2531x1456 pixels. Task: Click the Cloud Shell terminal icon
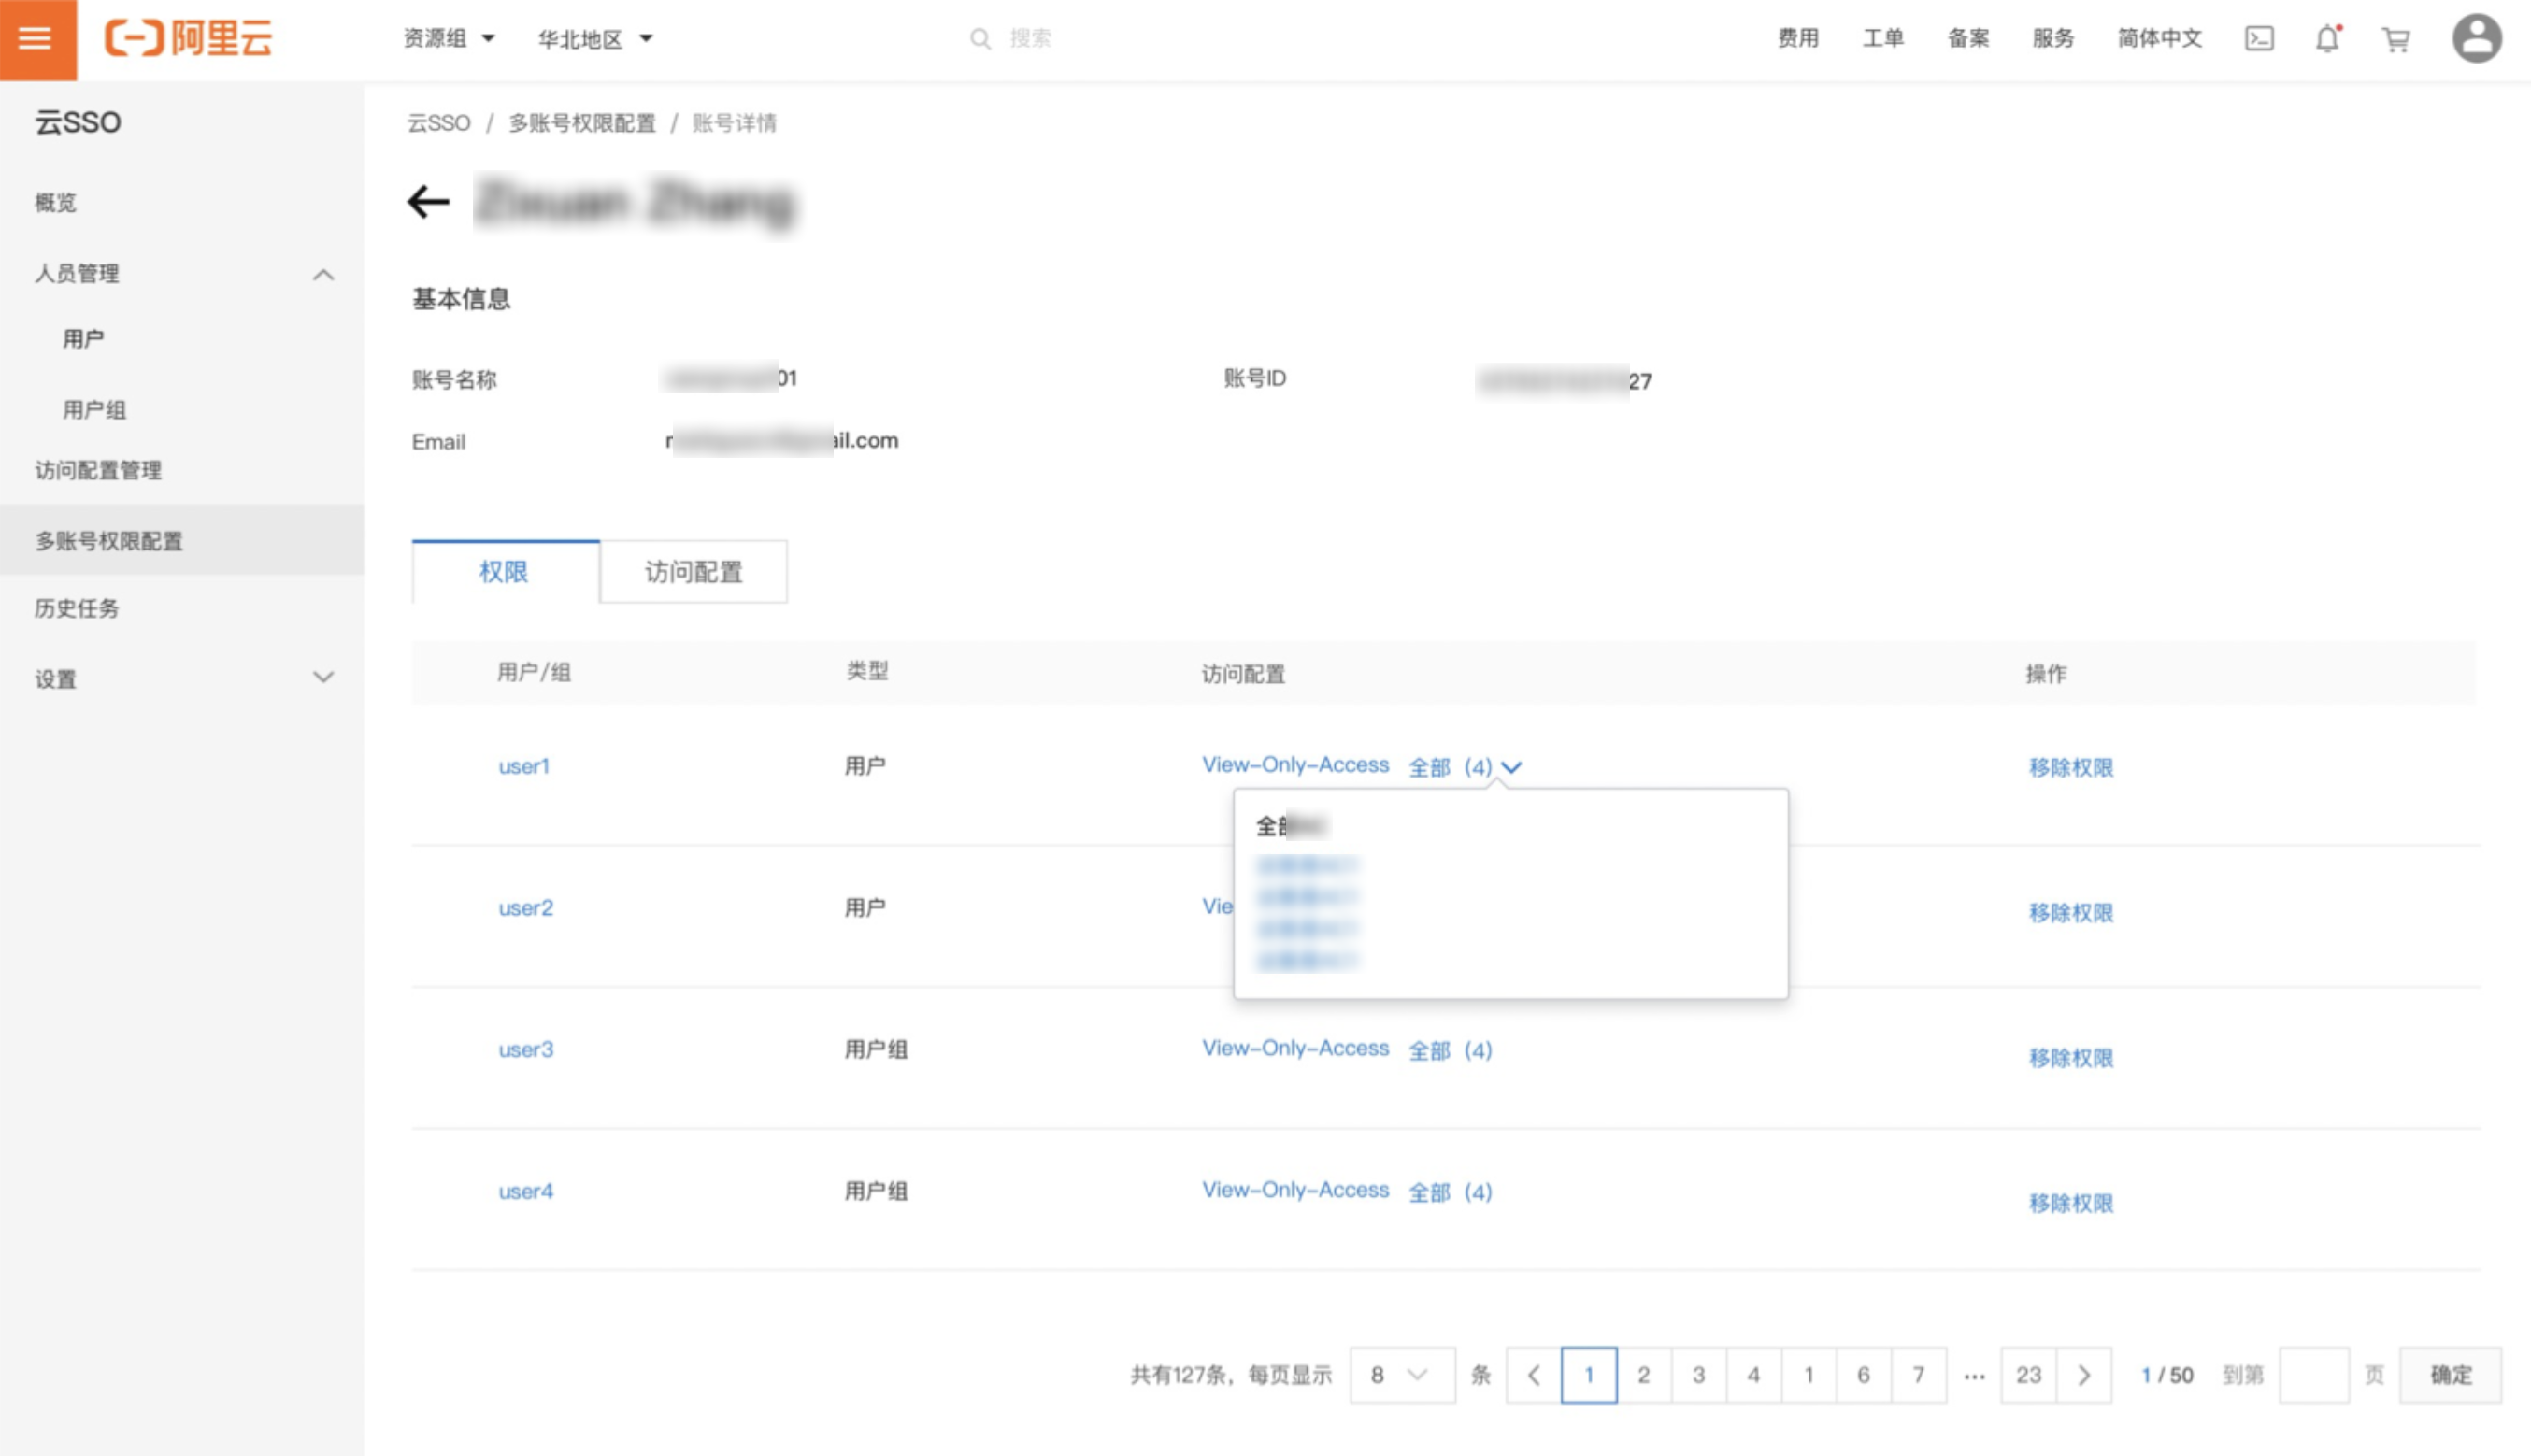[2259, 39]
